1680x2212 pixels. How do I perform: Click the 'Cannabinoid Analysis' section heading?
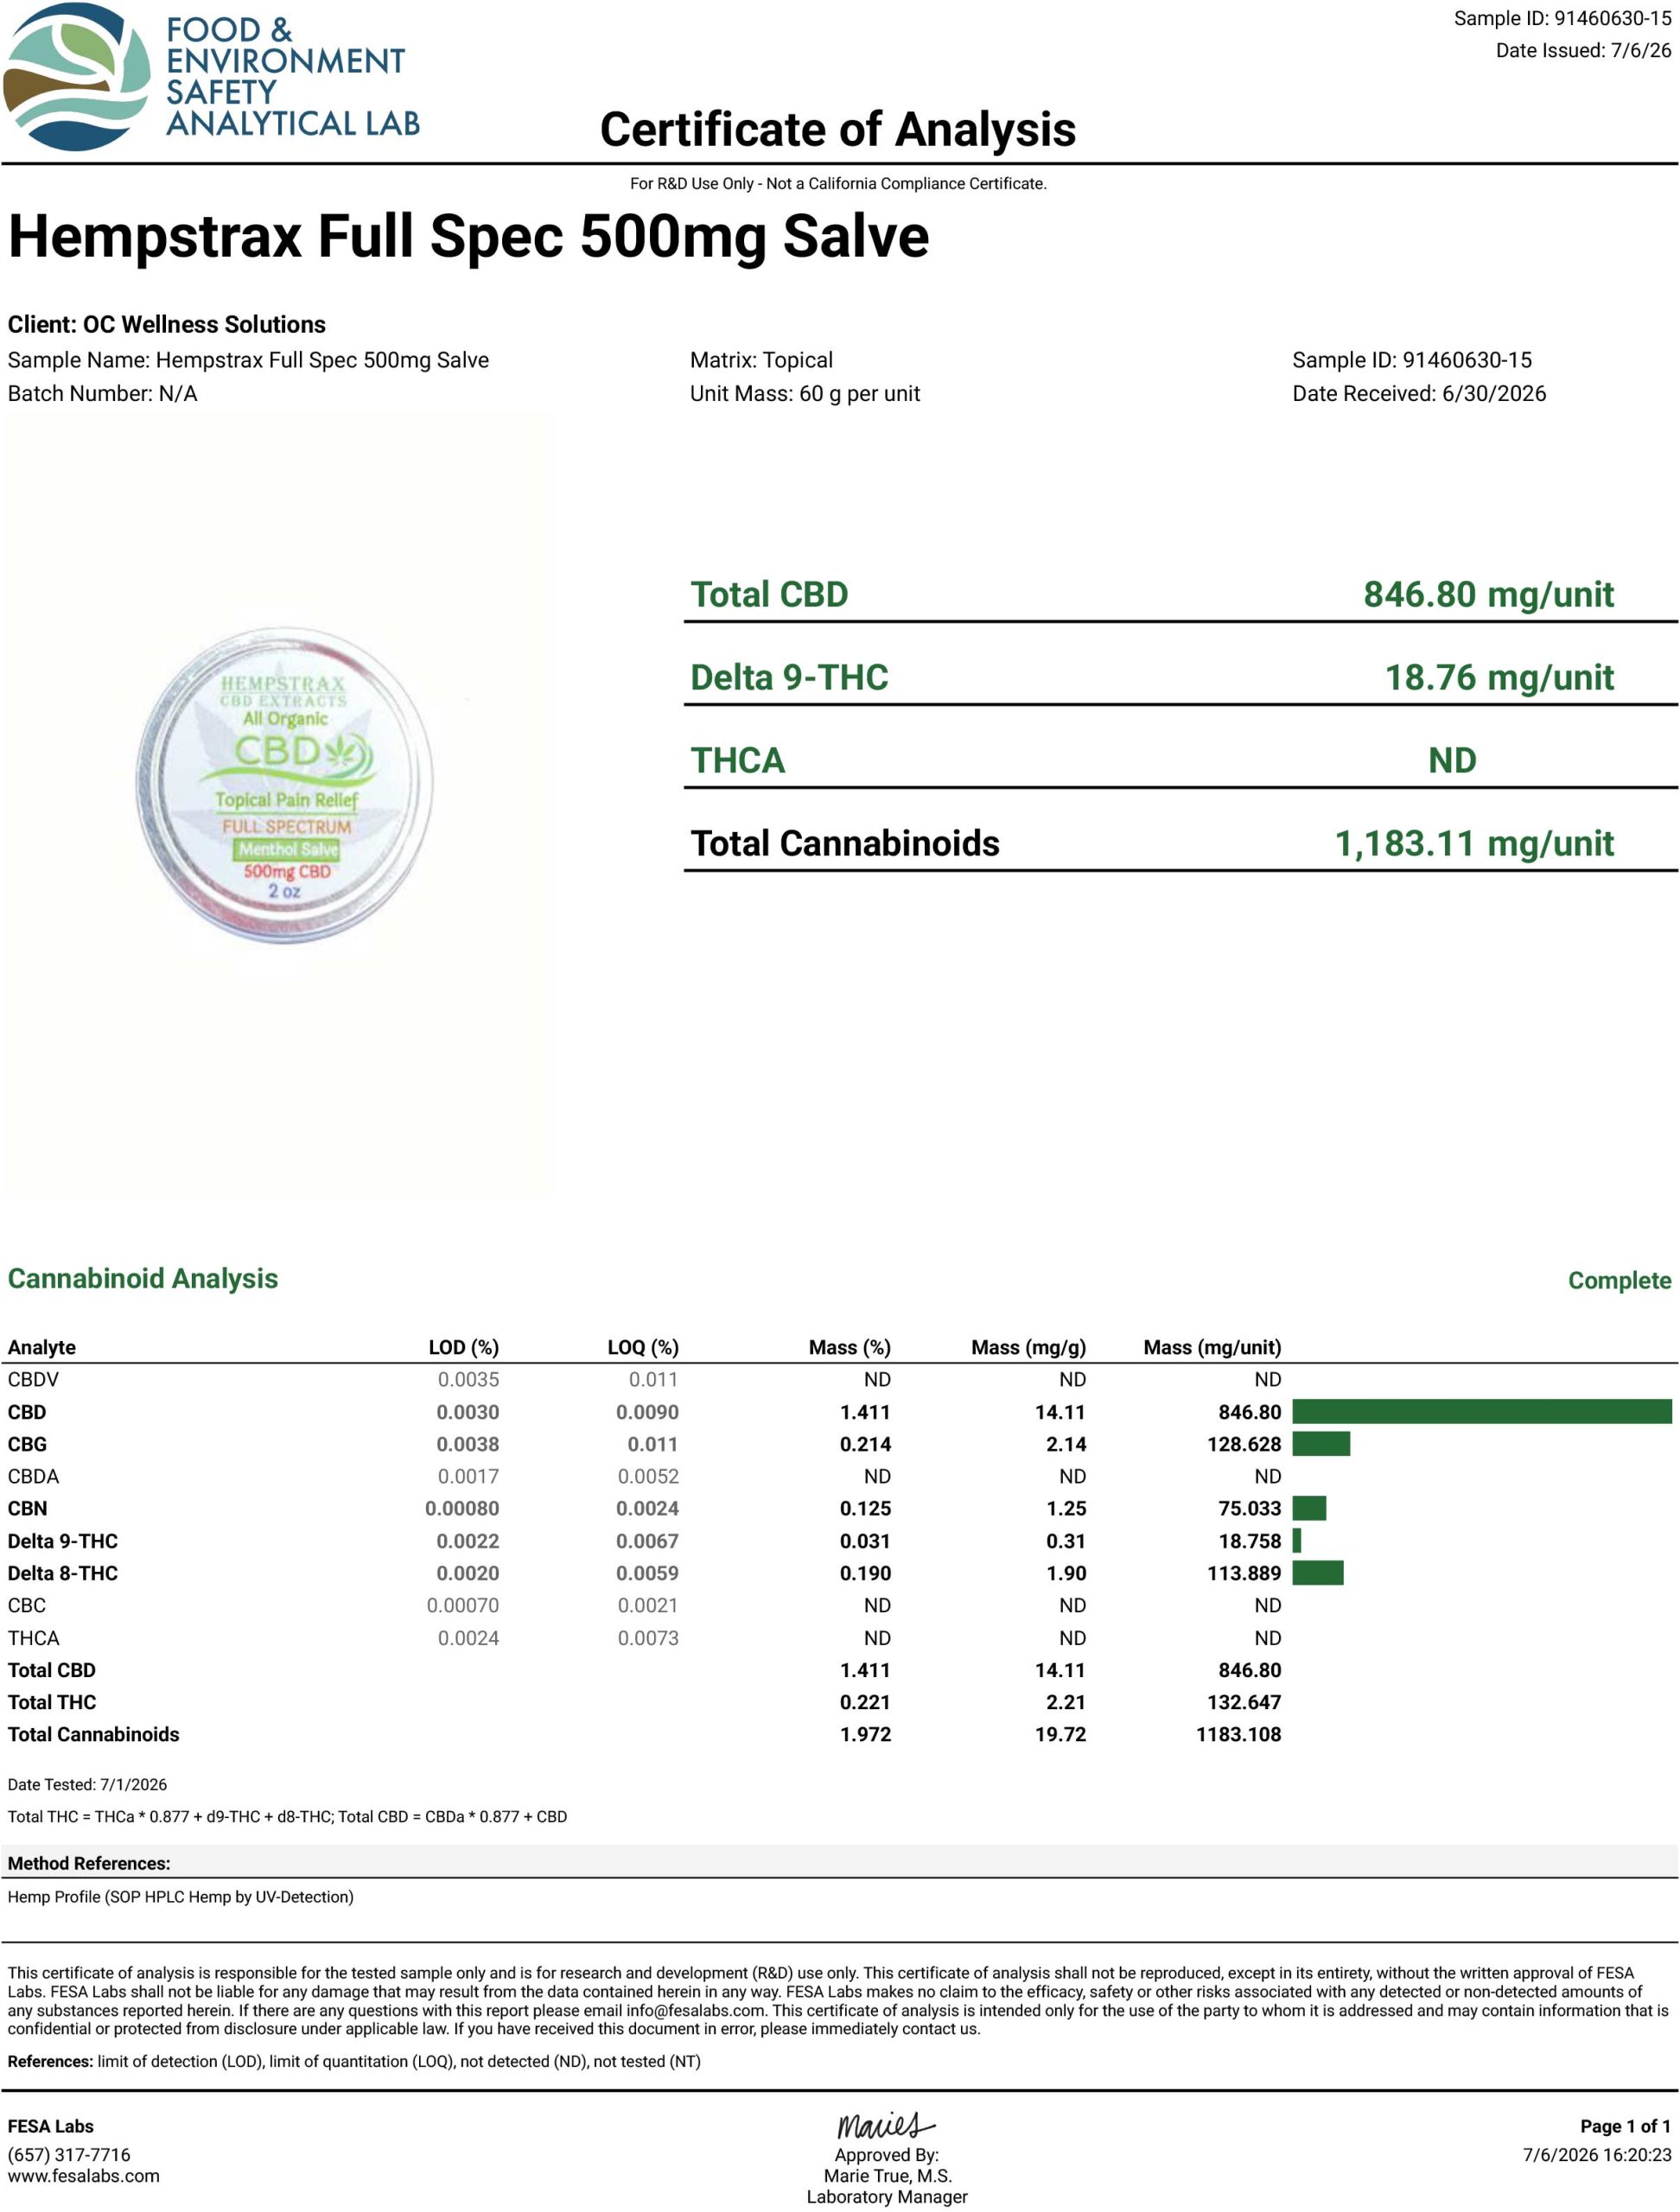pos(143,1279)
